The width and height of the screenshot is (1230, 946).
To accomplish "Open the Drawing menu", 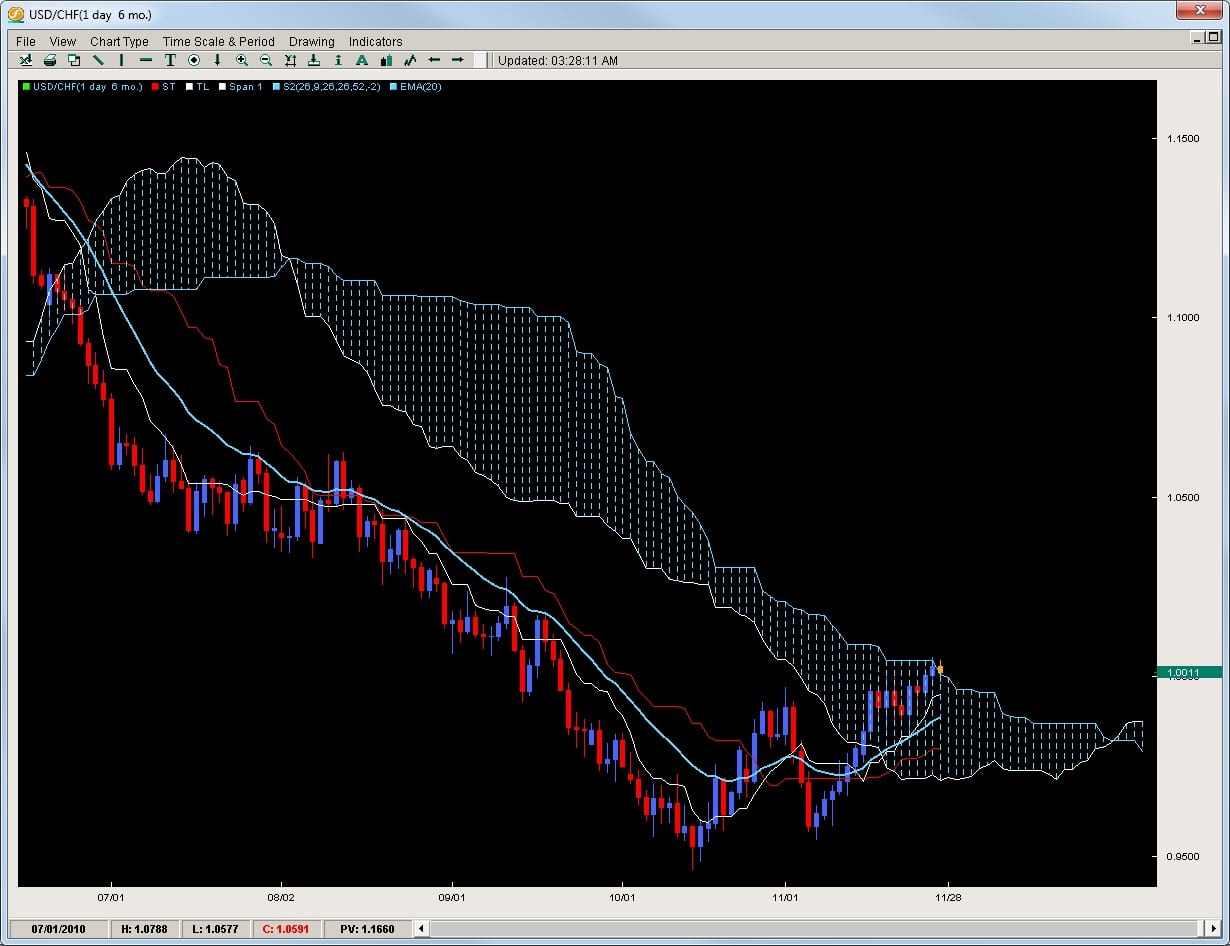I will pos(312,41).
